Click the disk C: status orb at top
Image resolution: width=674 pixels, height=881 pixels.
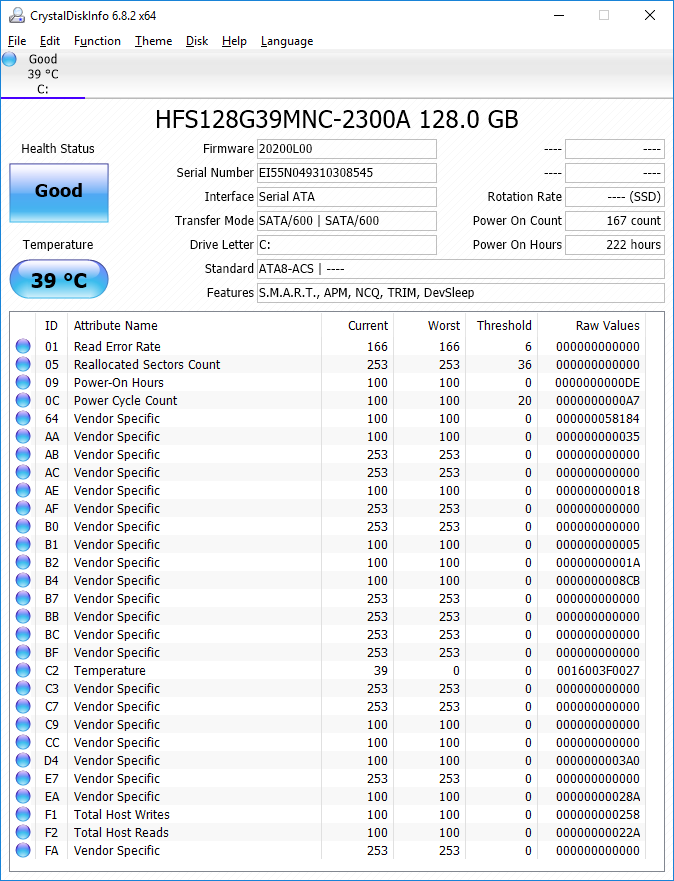[x=10, y=59]
